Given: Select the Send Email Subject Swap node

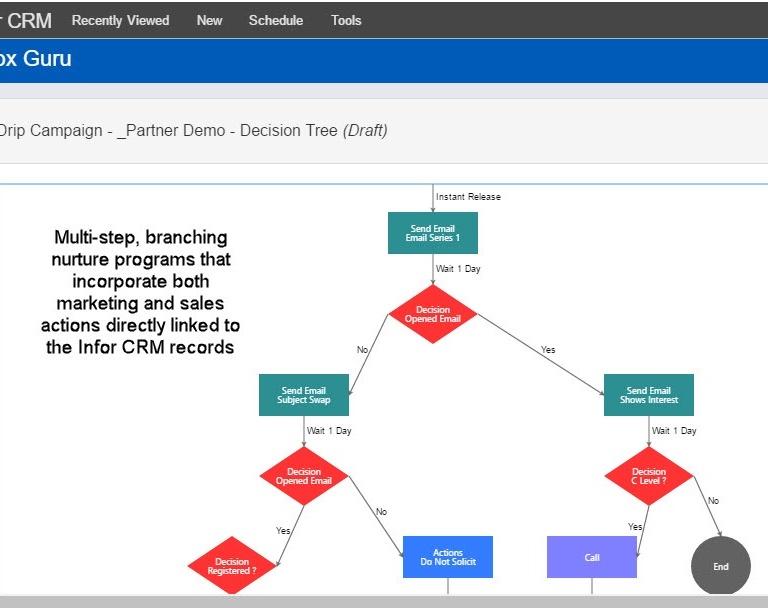Looking at the screenshot, I should tap(304, 395).
